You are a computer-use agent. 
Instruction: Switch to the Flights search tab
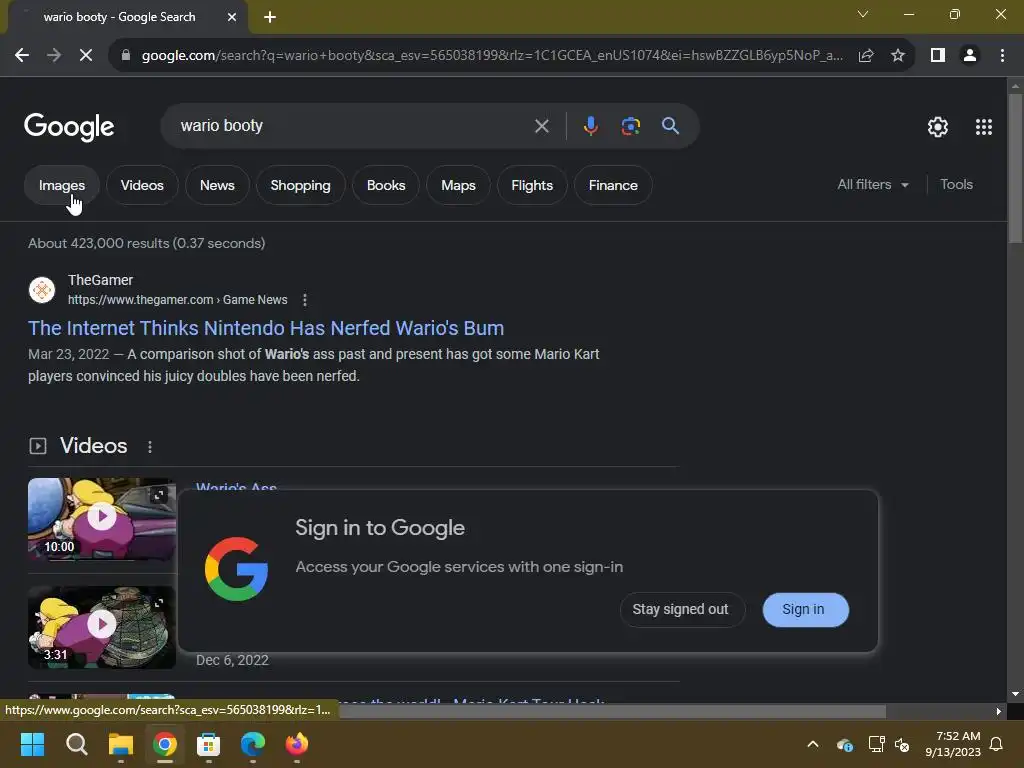tap(532, 185)
